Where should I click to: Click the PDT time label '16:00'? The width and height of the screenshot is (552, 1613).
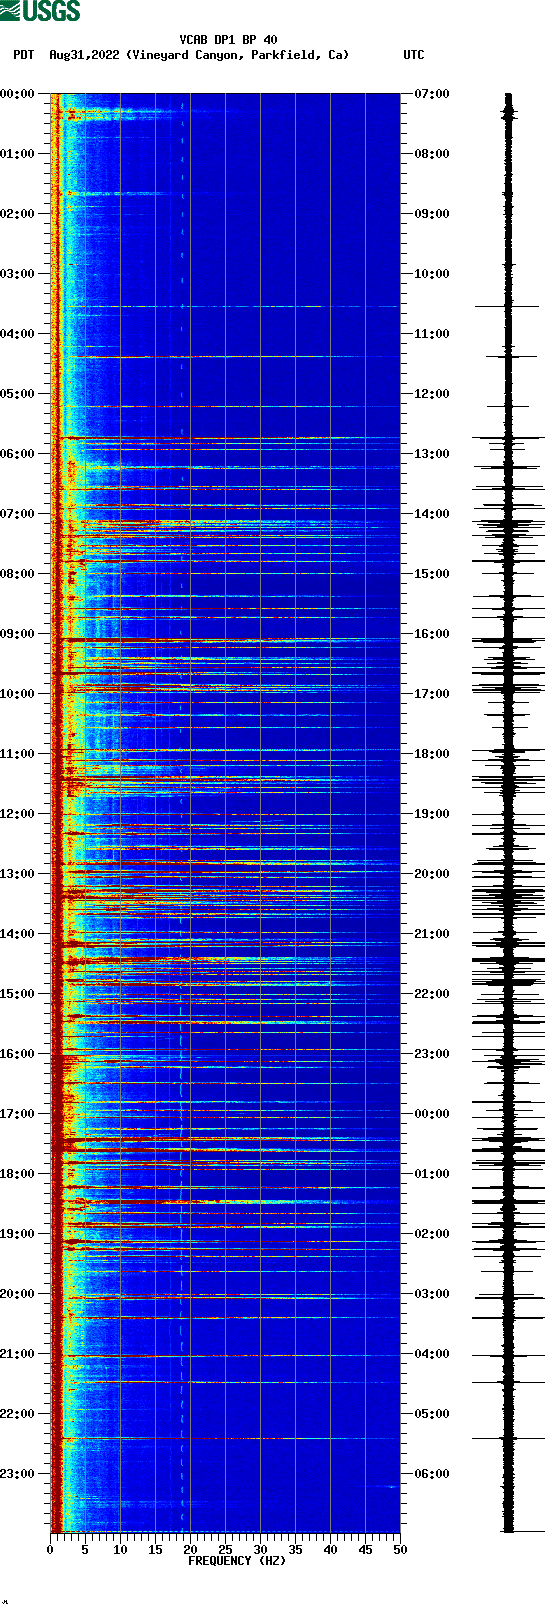[x=17, y=1054]
